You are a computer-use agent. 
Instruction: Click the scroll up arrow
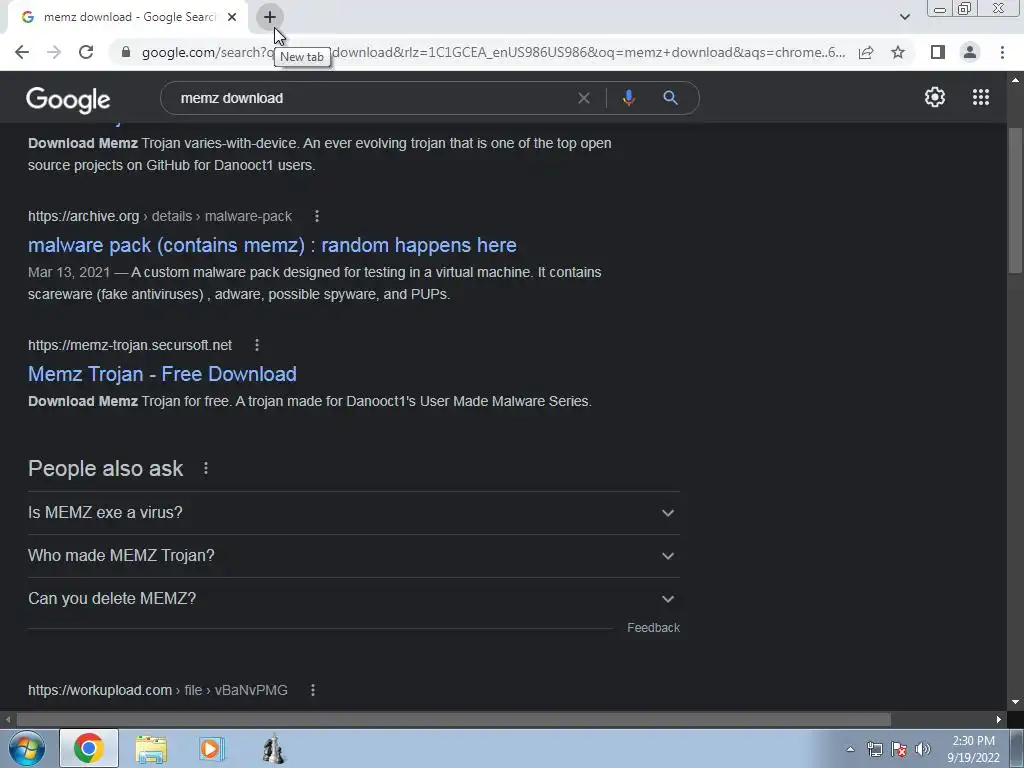pyautogui.click(x=1015, y=80)
